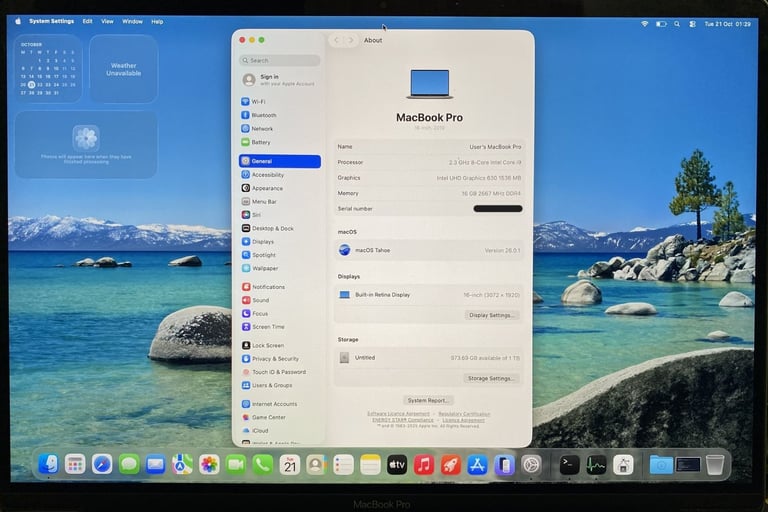Open the Apple menu

pos(18,22)
